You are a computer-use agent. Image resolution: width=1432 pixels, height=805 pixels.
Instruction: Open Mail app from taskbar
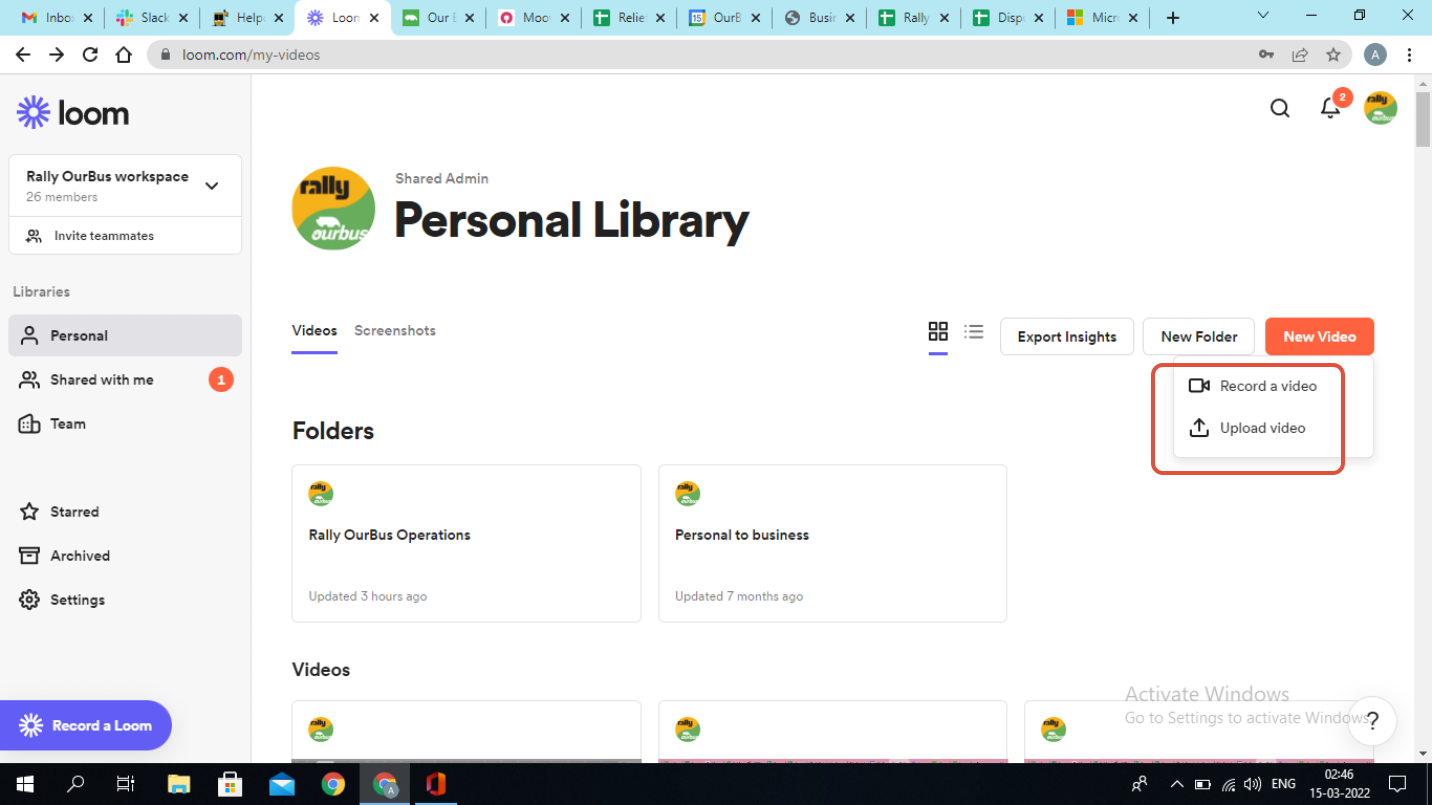coord(282,784)
